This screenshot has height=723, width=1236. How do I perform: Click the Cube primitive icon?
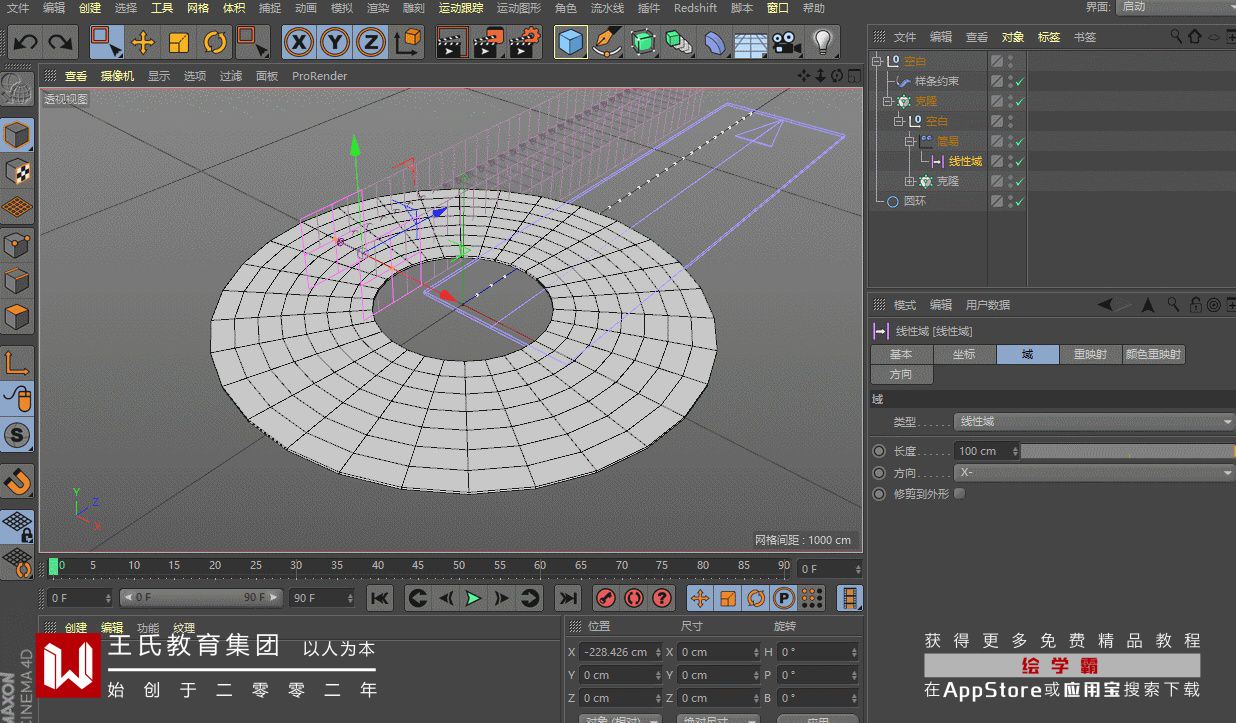point(570,42)
